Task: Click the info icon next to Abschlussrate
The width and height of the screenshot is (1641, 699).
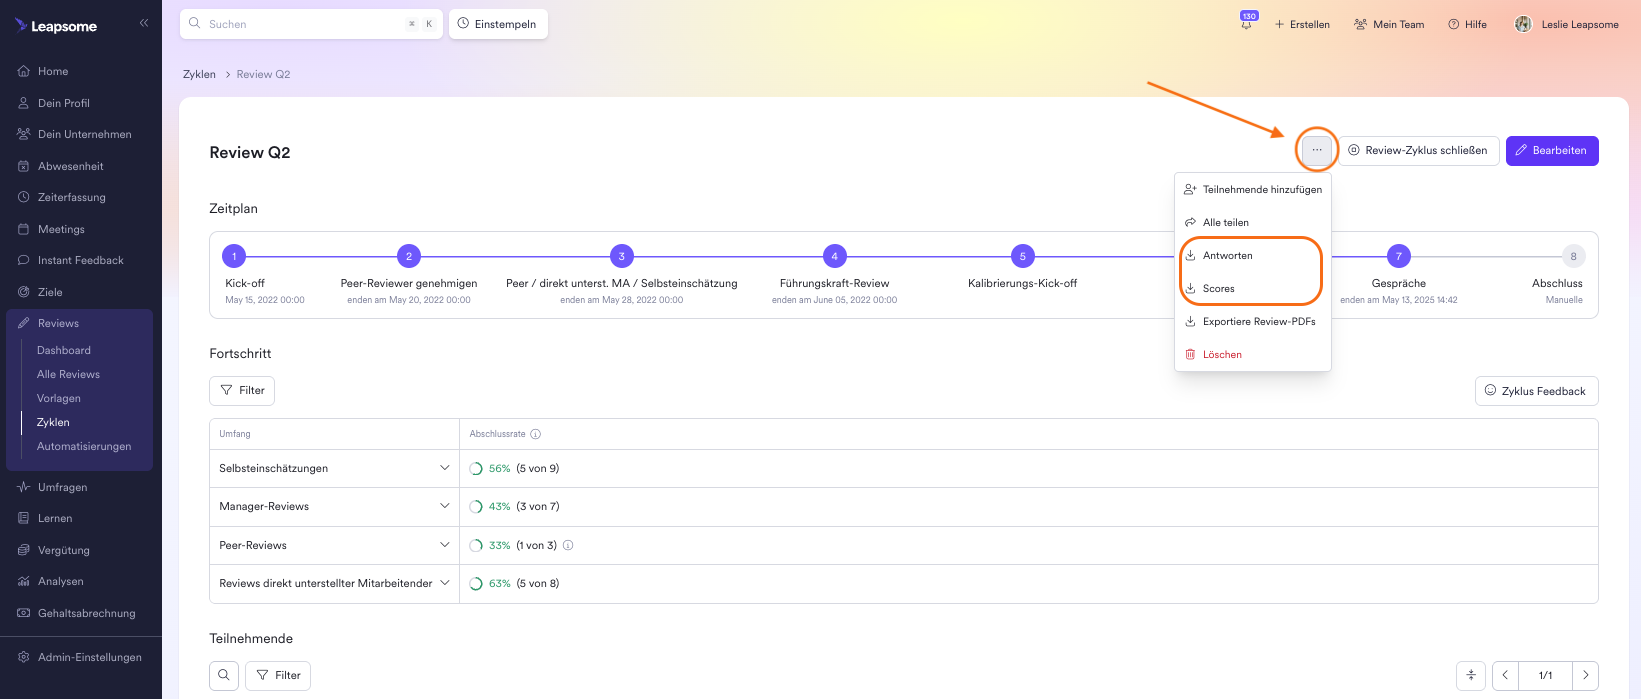Action: 535,434
